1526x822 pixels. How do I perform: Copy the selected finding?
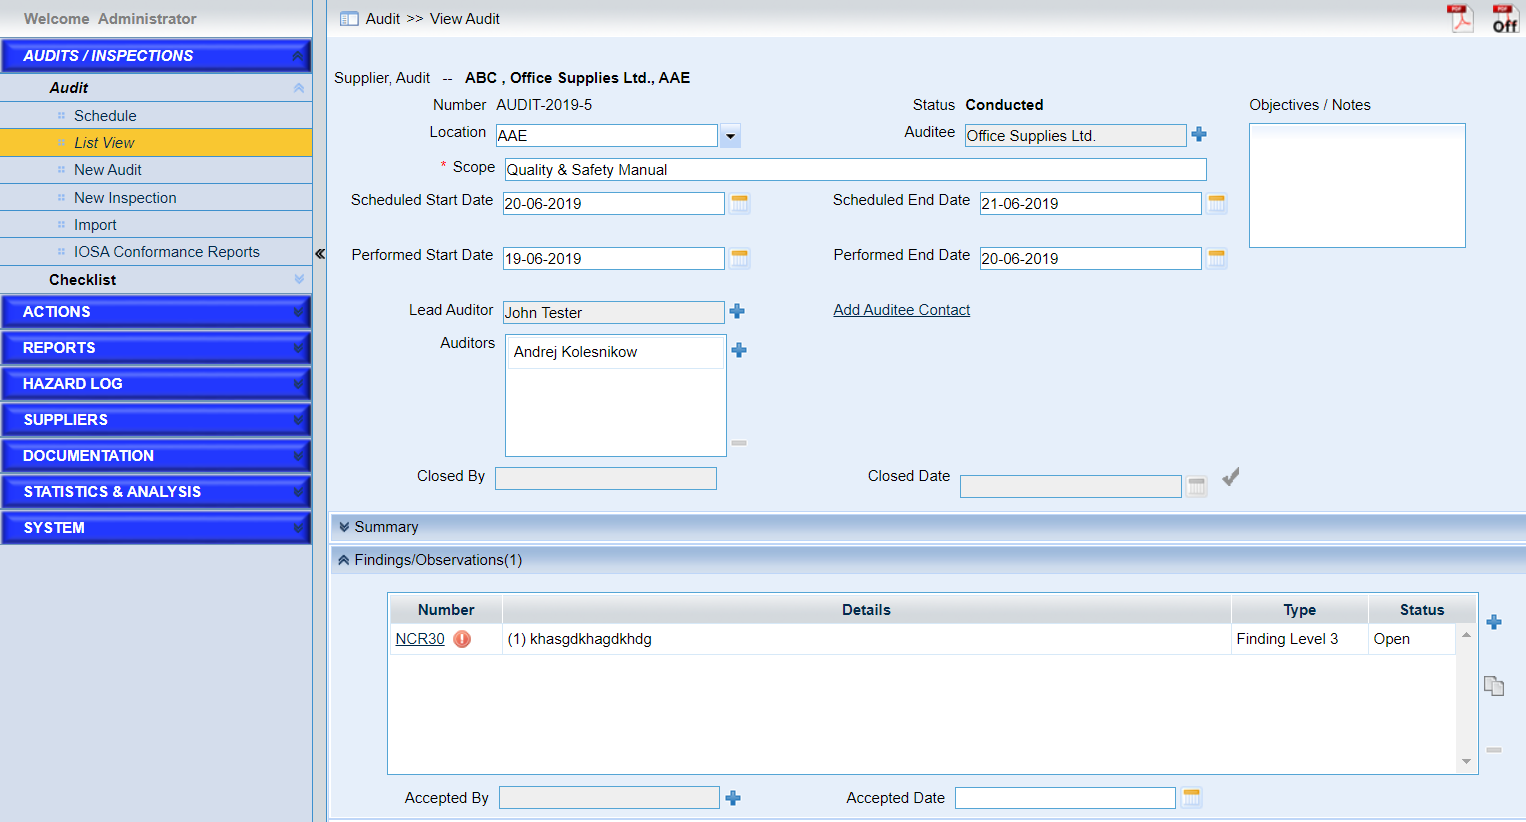pos(1494,686)
